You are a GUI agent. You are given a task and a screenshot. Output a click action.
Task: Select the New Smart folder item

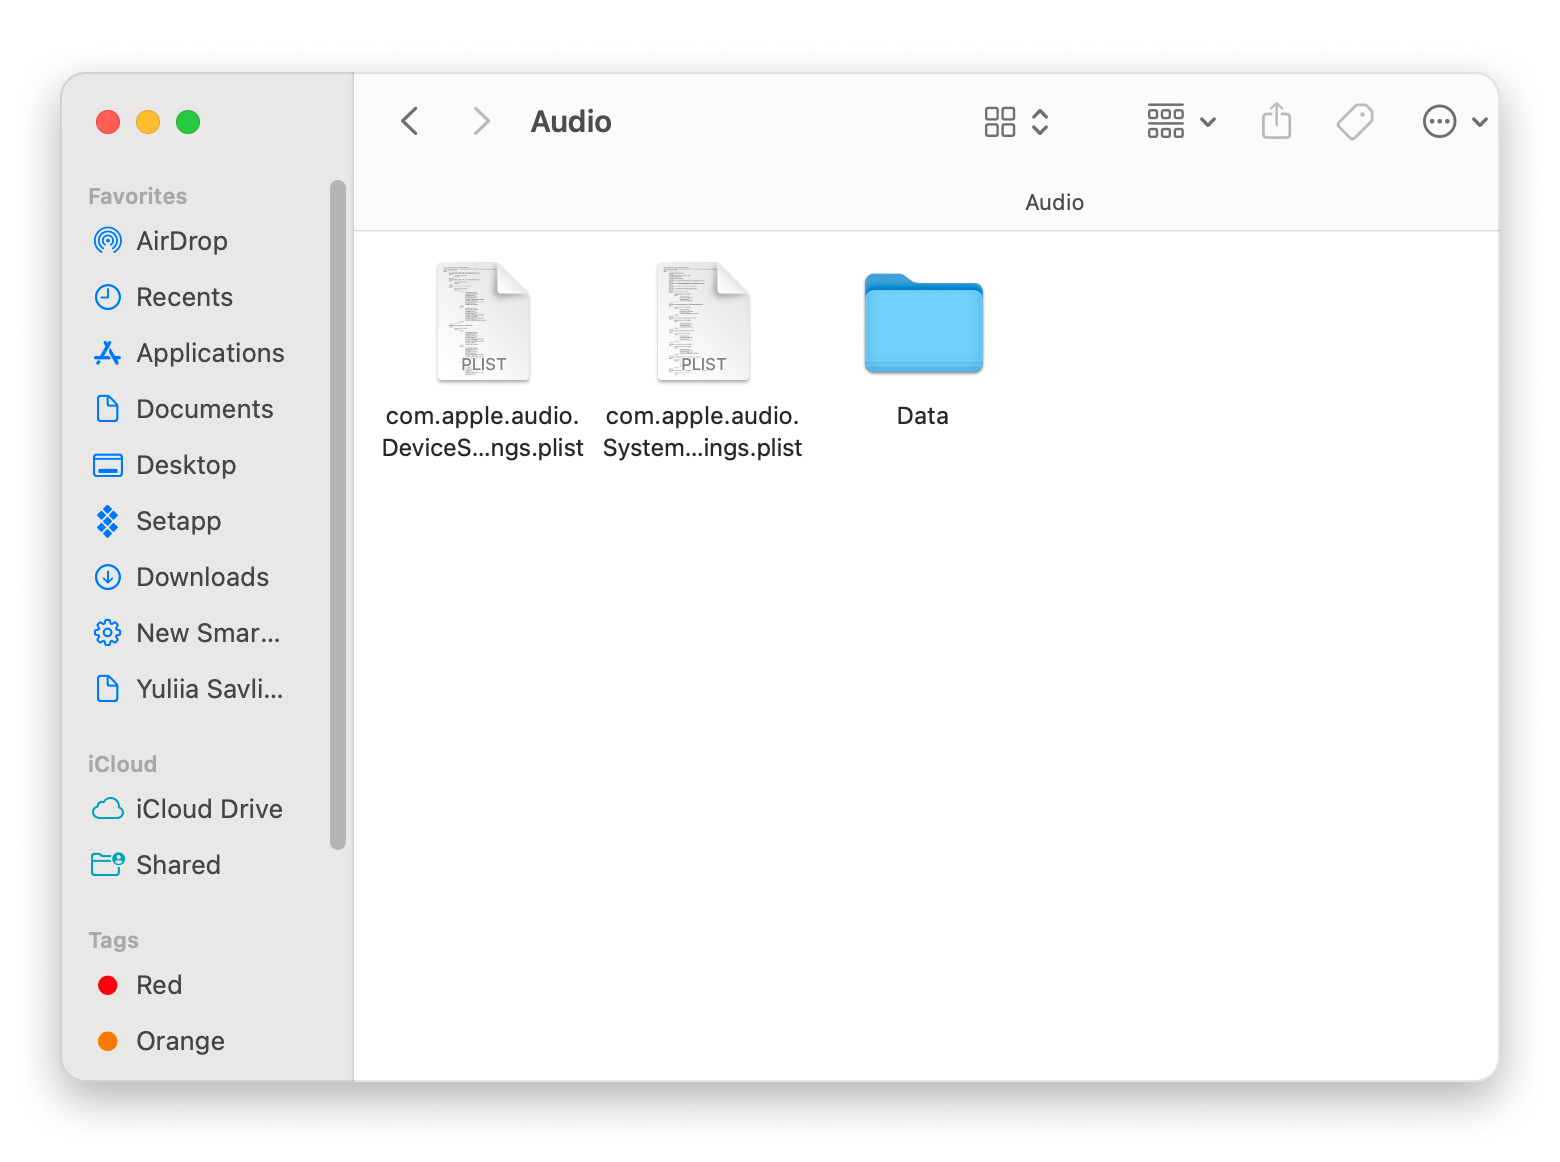tap(207, 633)
